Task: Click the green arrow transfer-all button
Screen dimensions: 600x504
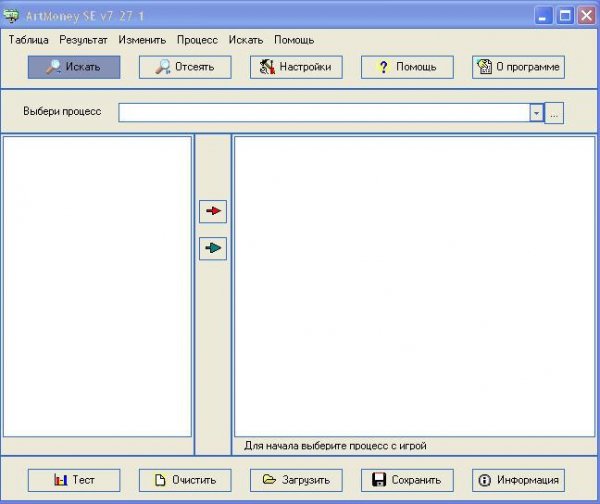Action: click(213, 248)
